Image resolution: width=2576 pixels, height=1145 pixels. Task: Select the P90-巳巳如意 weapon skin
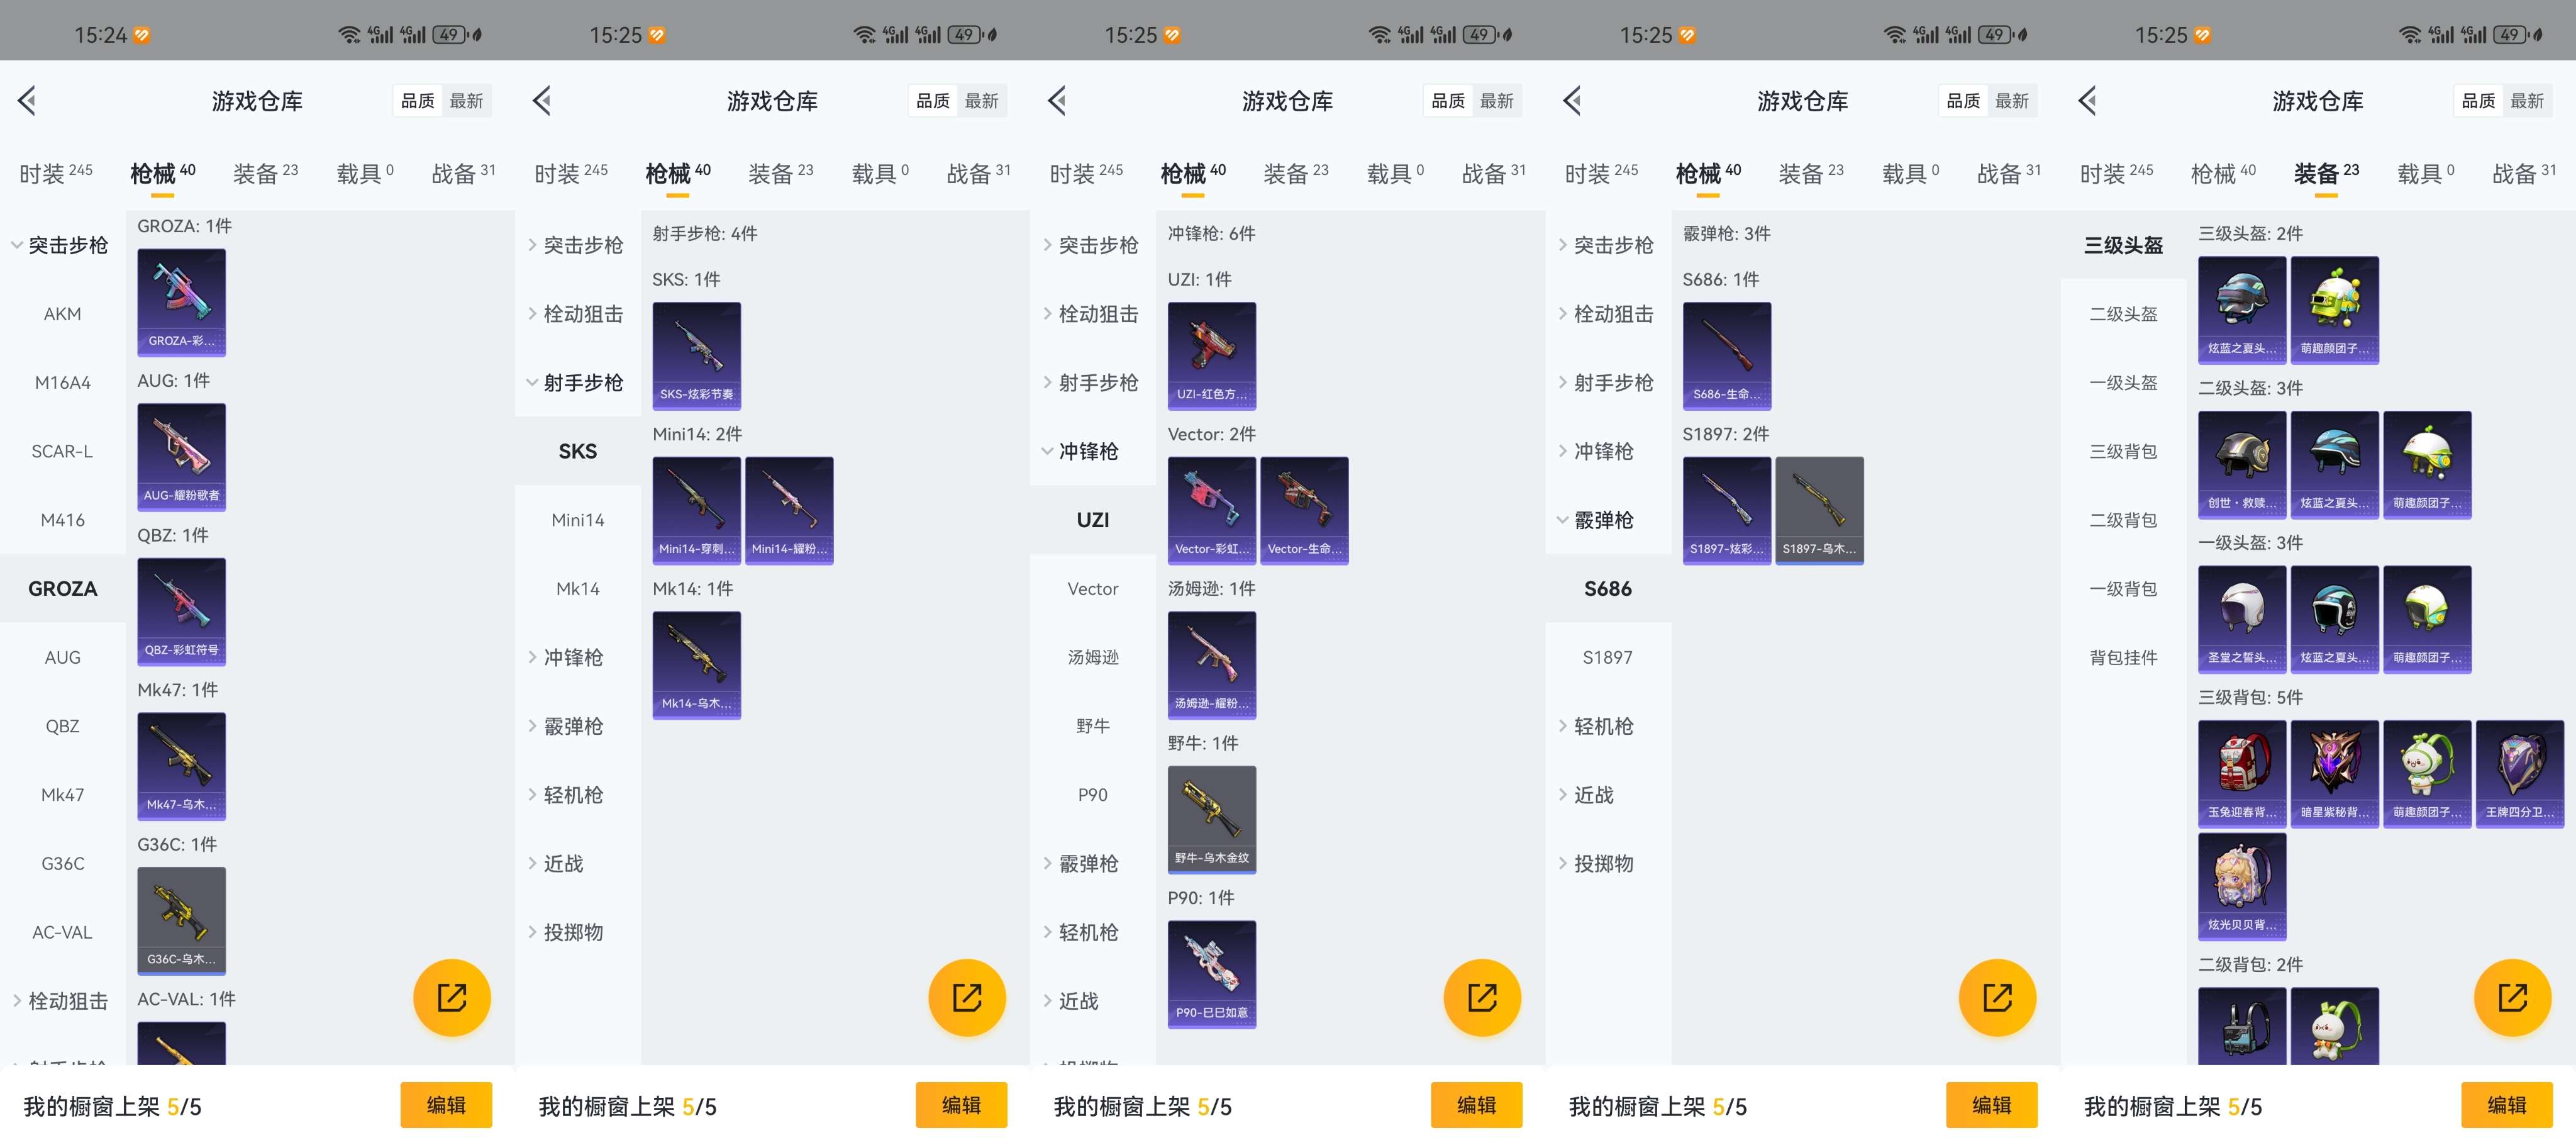pos(1211,975)
